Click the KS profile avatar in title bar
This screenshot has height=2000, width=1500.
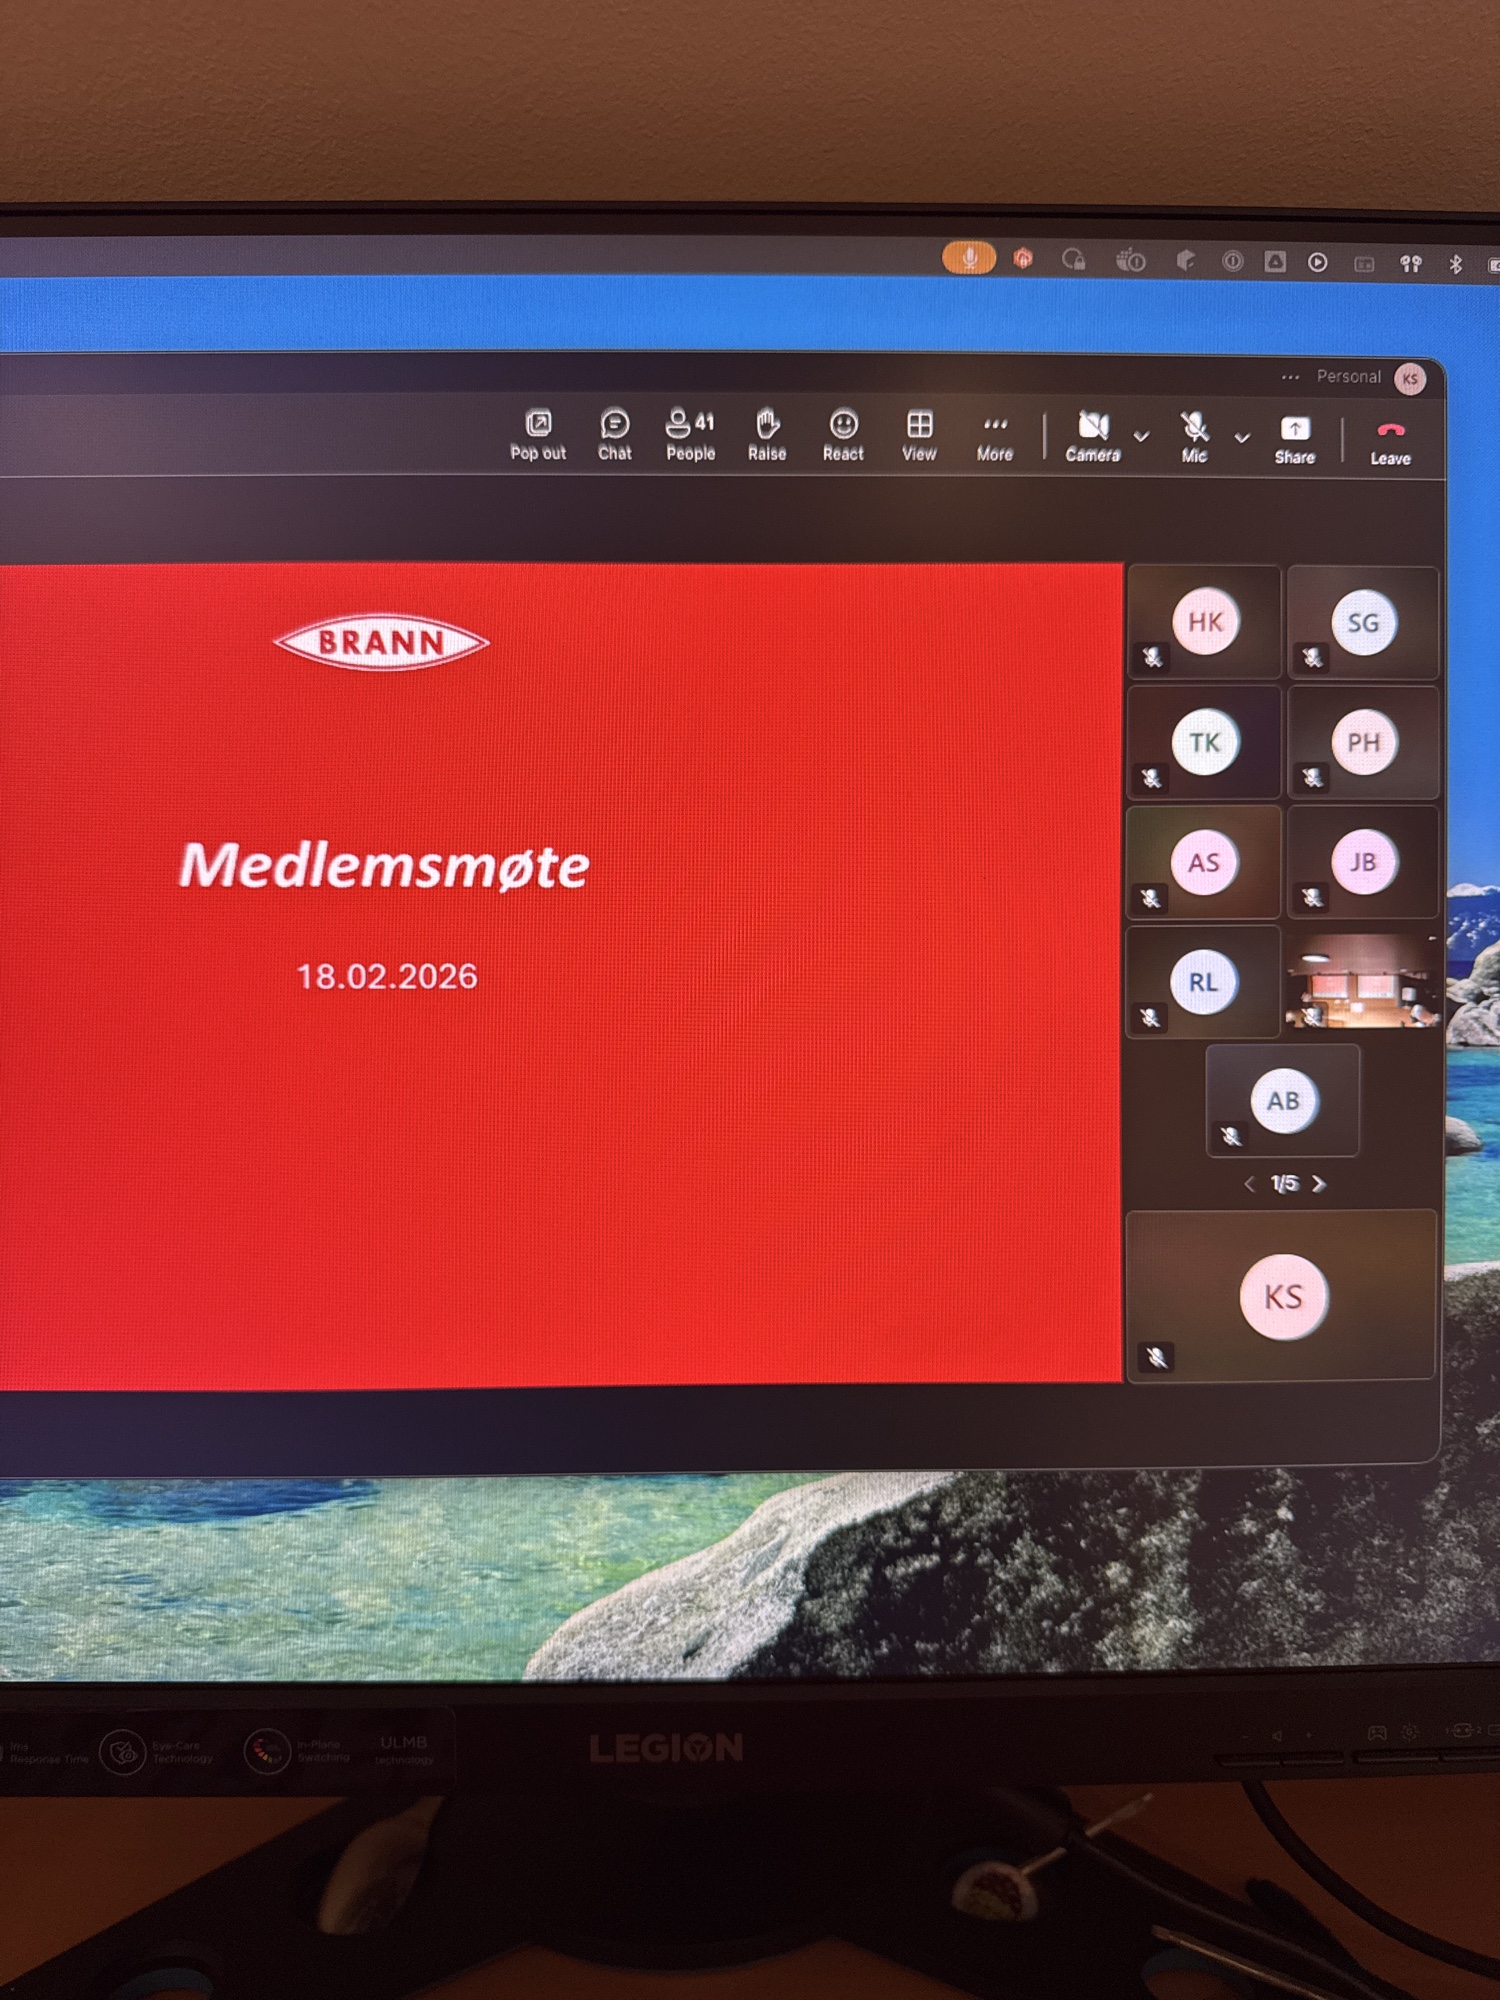tap(1410, 379)
